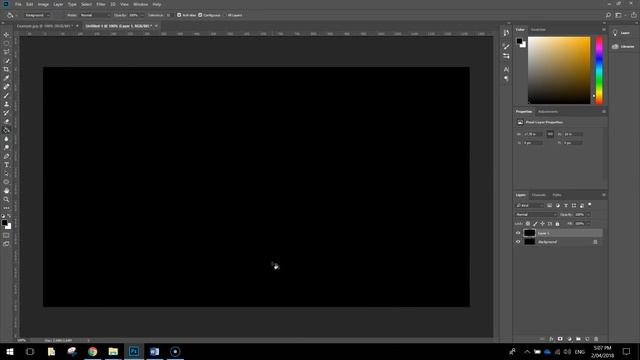Select the History Brush tool
This screenshot has height=360, width=640.
[6, 113]
